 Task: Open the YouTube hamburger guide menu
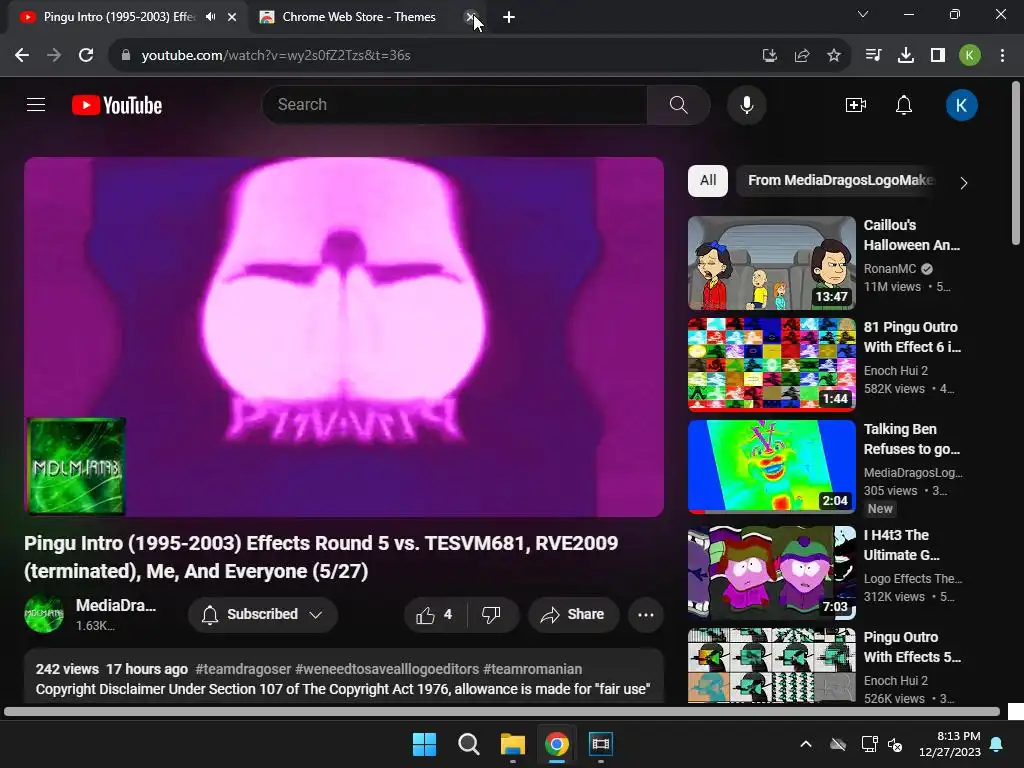point(36,104)
